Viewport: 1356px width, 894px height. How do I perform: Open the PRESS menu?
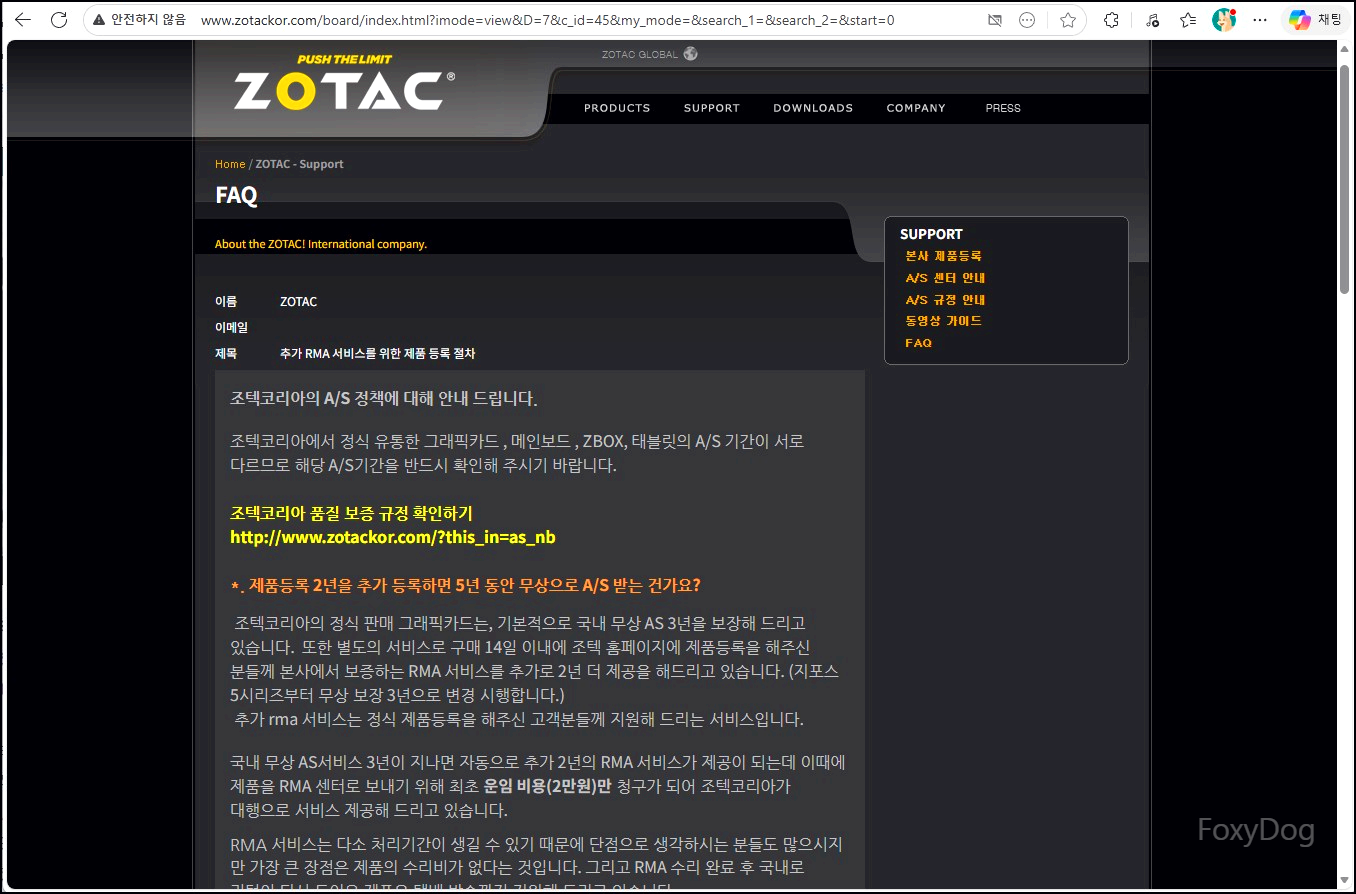tap(1003, 108)
